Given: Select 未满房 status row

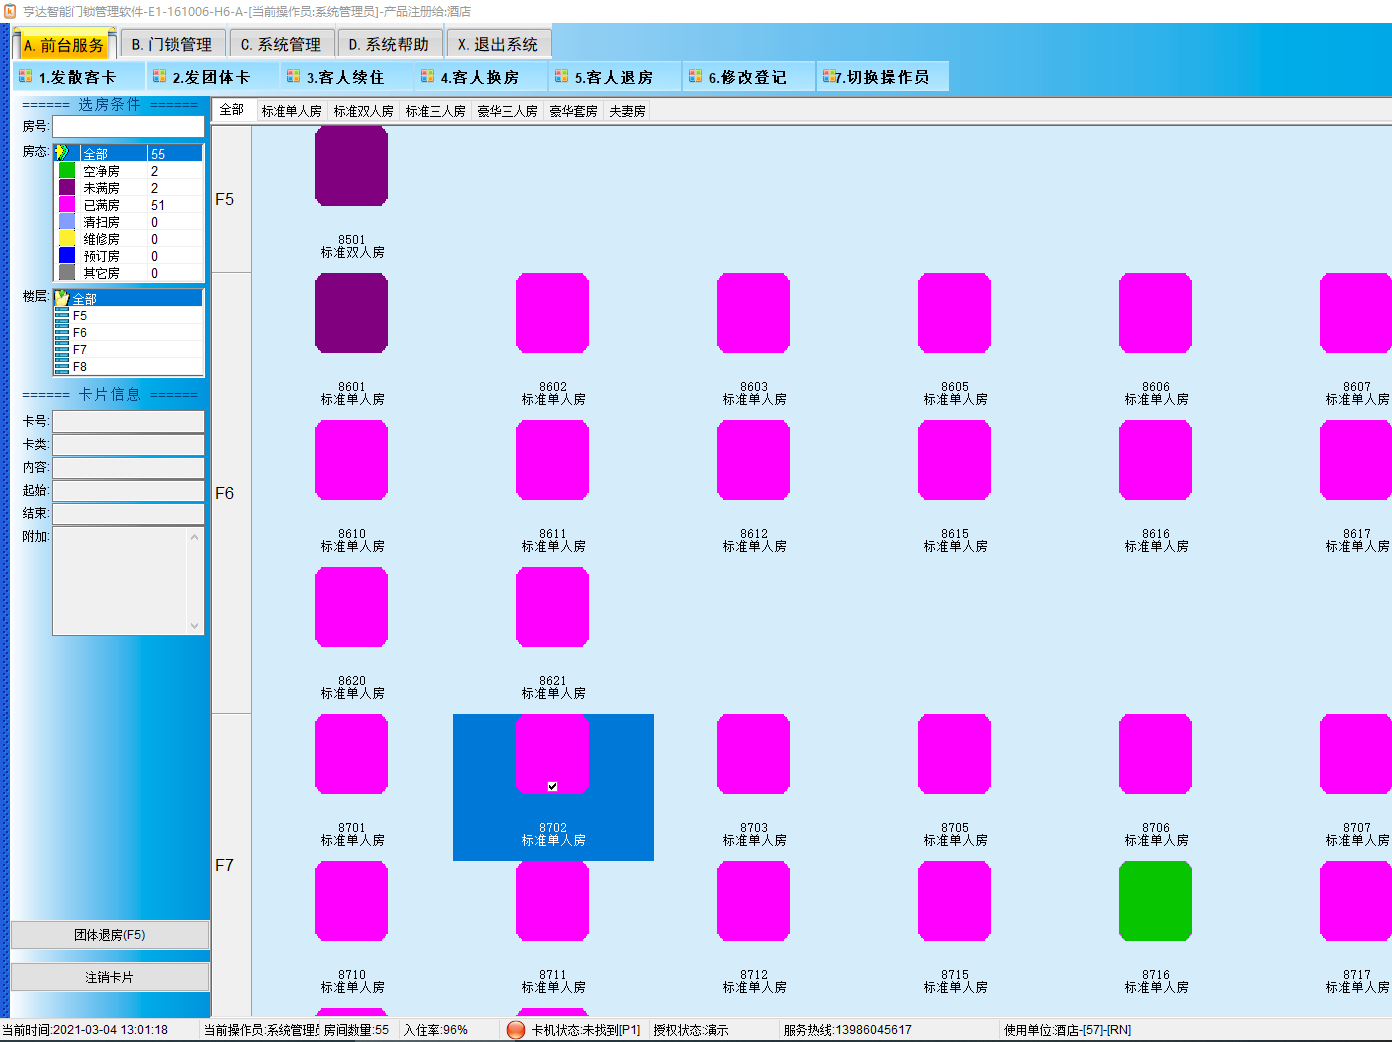Looking at the screenshot, I should (x=129, y=188).
